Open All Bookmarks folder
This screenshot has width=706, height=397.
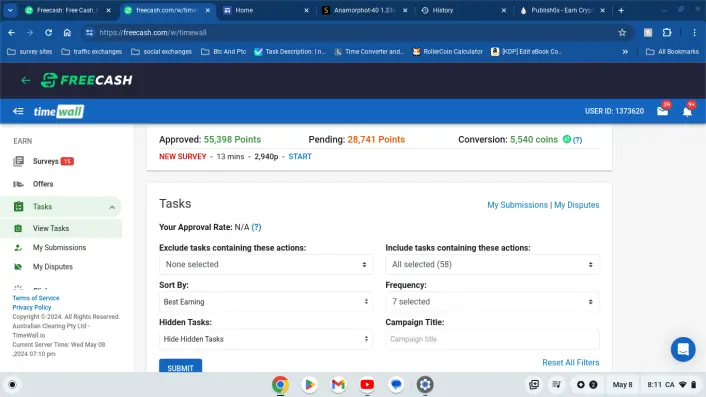673,52
